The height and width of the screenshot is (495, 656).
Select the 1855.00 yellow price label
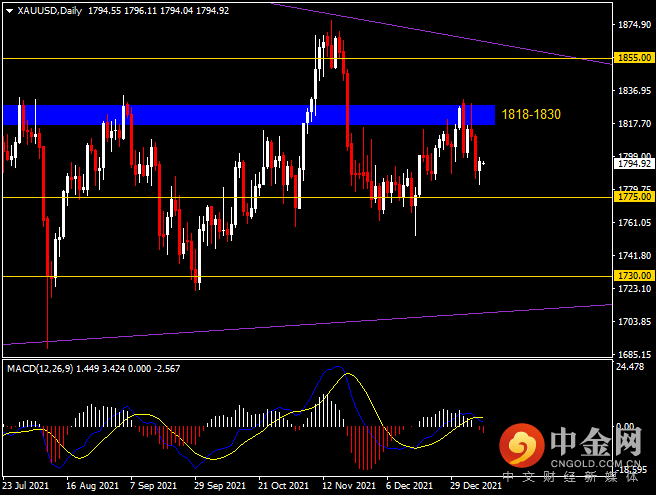click(634, 58)
